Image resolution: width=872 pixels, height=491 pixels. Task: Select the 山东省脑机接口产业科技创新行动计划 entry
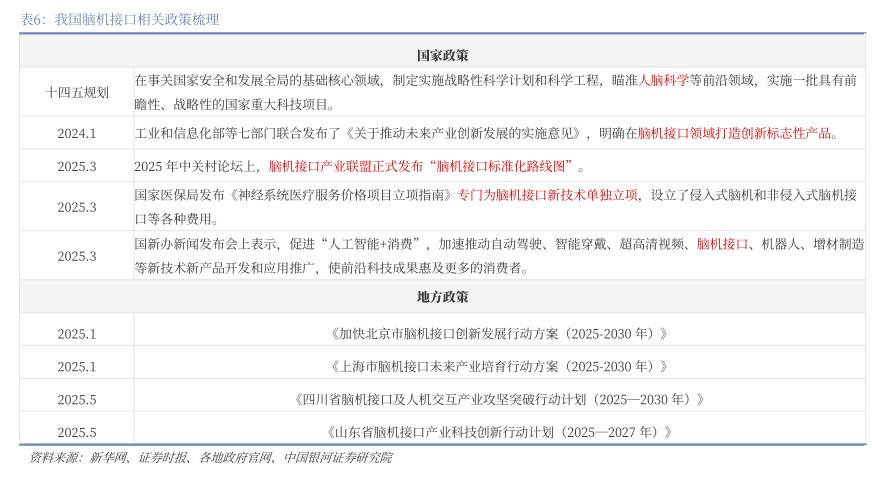pyautogui.click(x=498, y=433)
